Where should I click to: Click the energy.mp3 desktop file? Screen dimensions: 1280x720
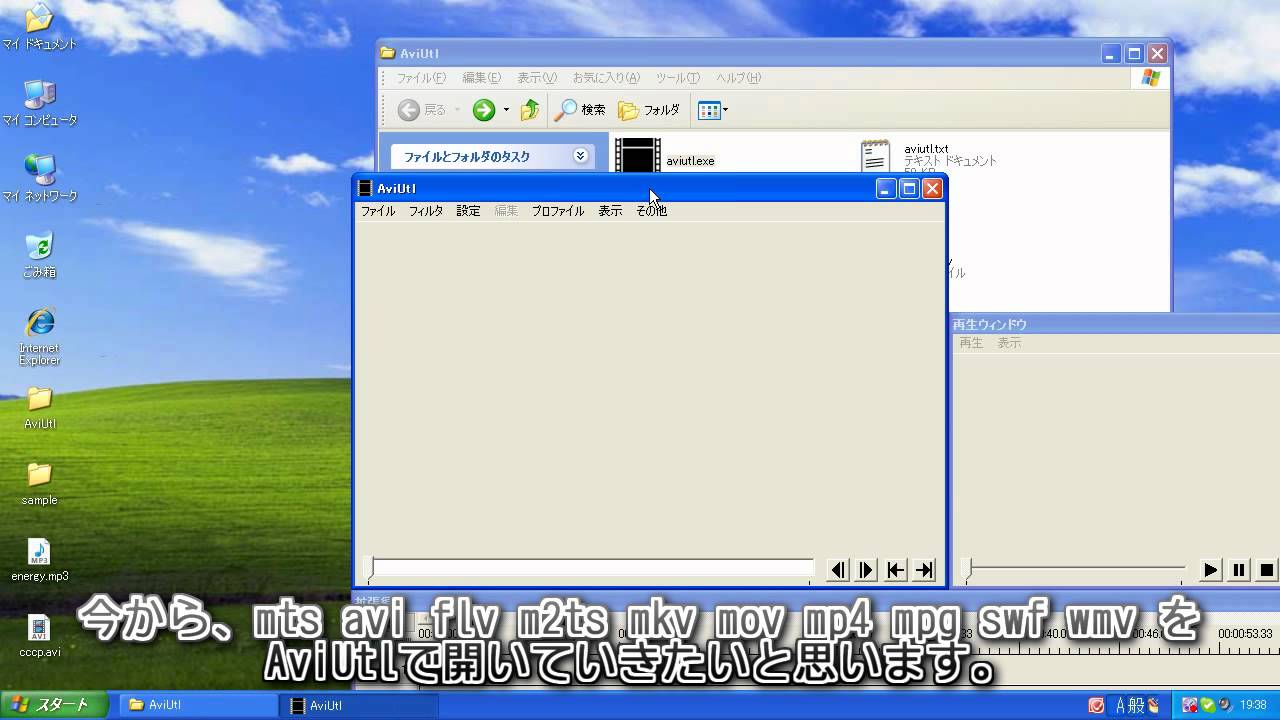click(39, 560)
